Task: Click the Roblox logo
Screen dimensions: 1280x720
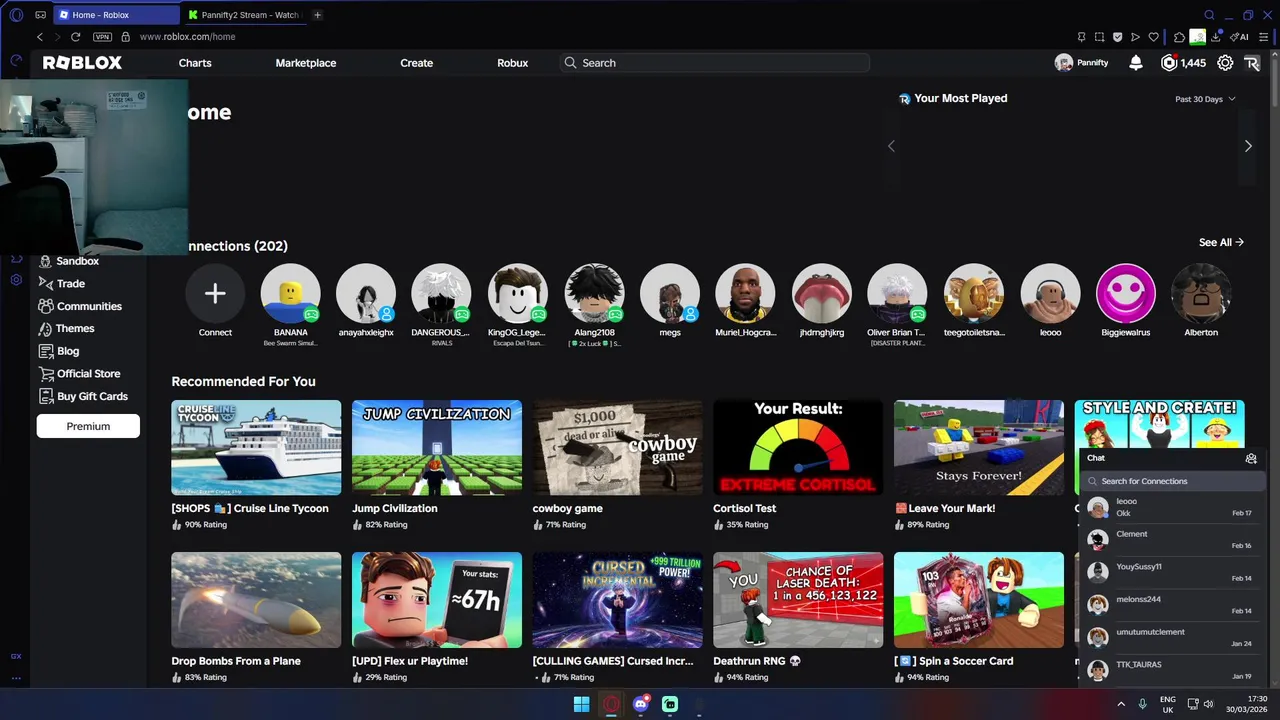Action: (82, 63)
